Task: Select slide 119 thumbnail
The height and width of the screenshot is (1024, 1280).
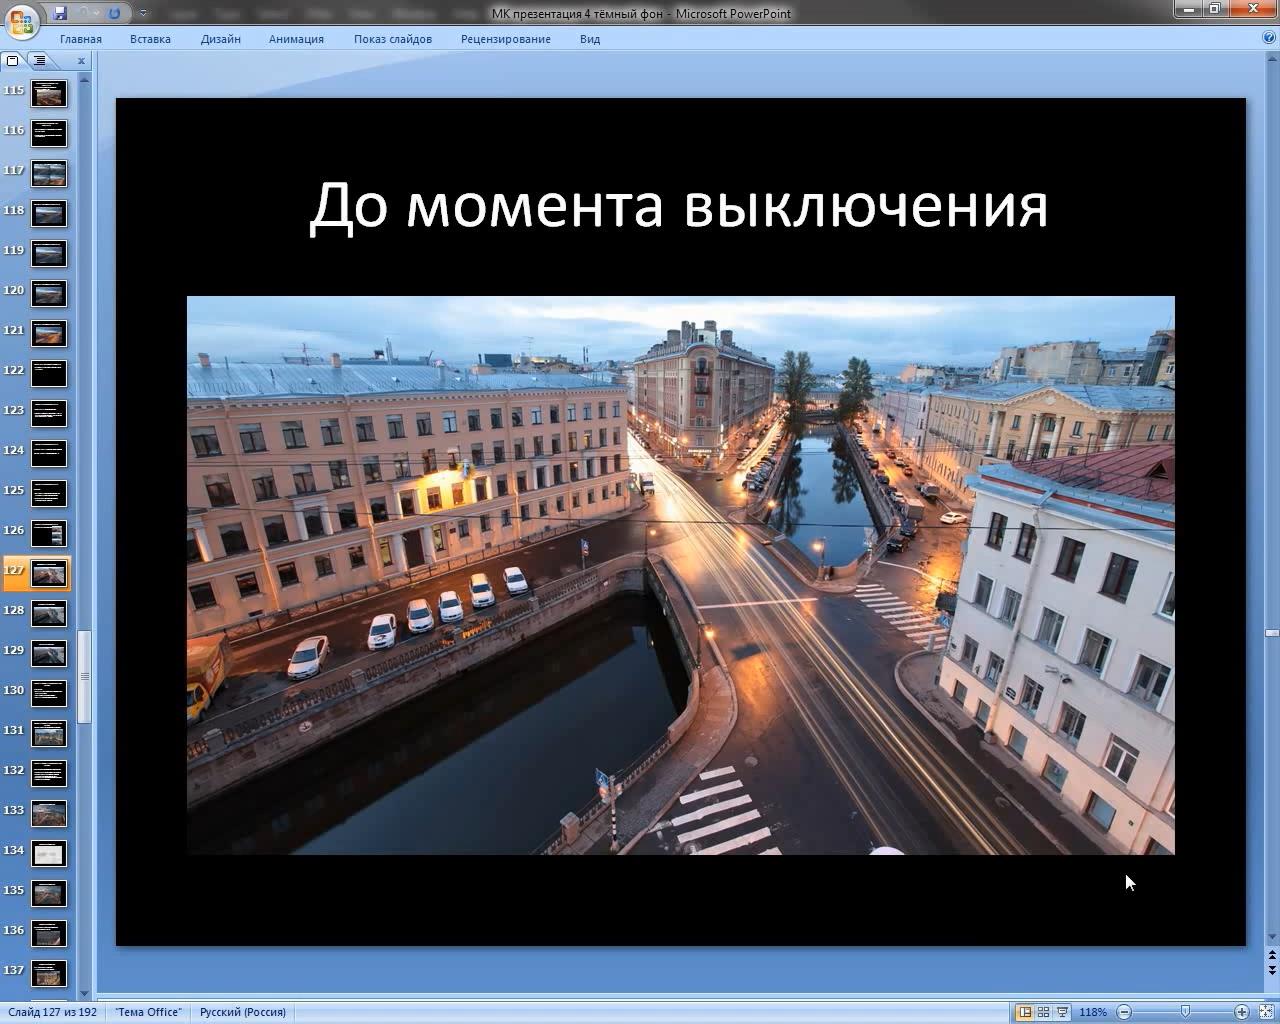Action: click(49, 253)
